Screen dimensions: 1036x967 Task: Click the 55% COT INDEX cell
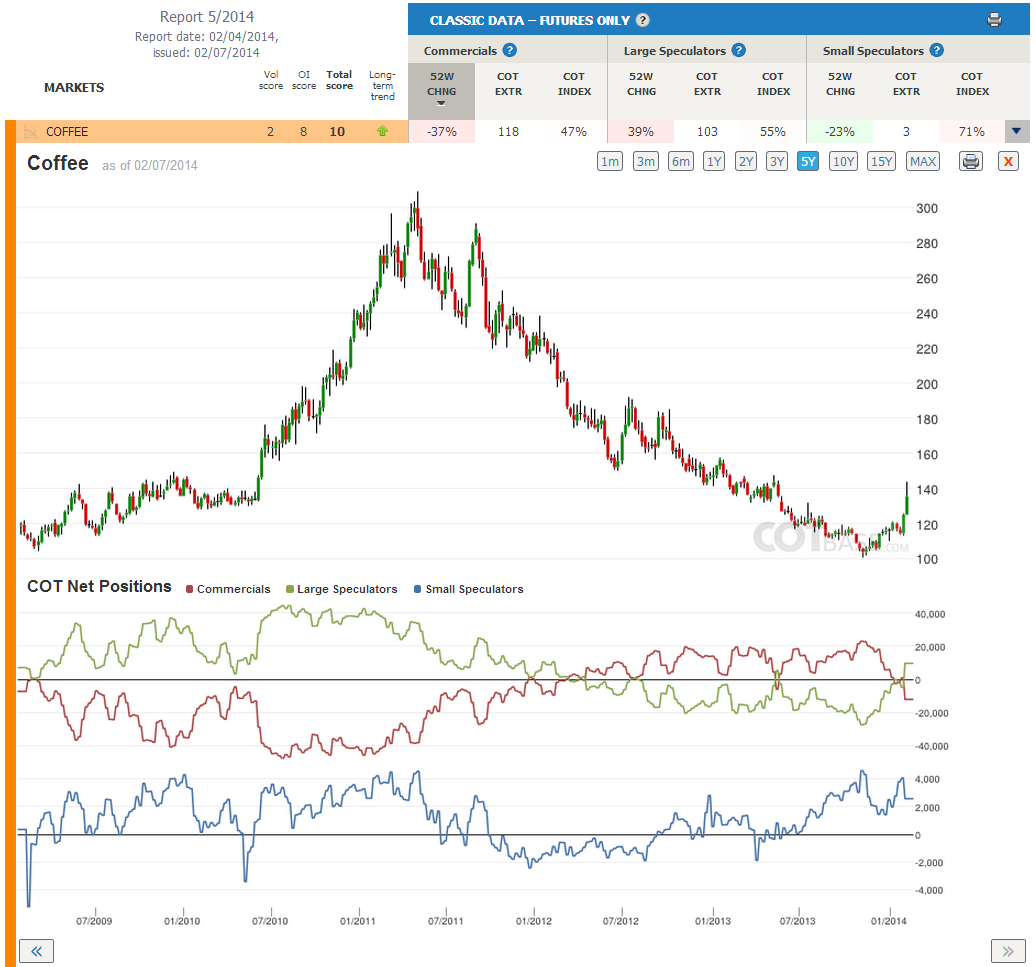(x=772, y=131)
